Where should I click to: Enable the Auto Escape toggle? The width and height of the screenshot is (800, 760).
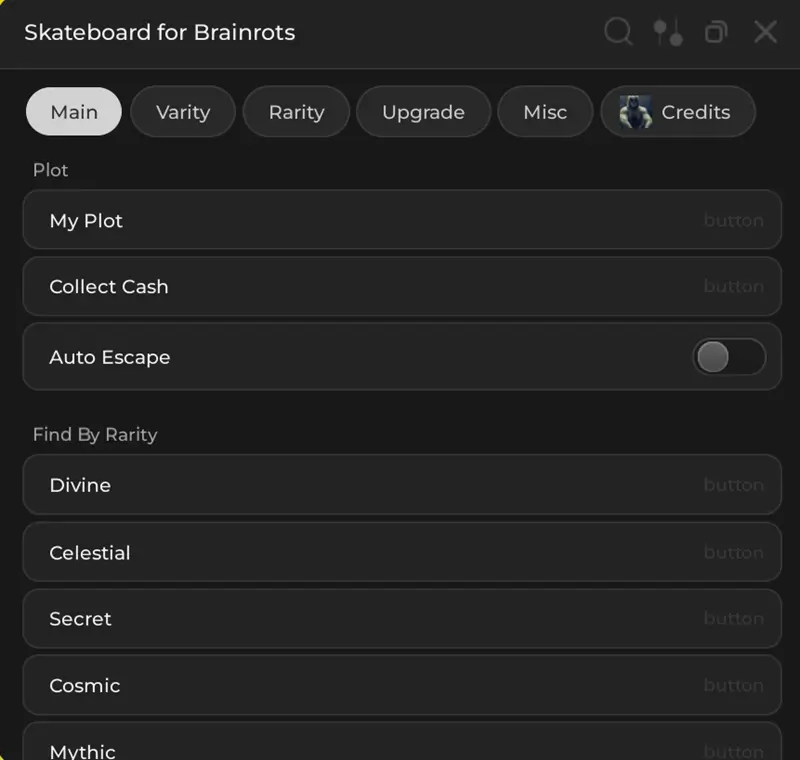pyautogui.click(x=730, y=357)
